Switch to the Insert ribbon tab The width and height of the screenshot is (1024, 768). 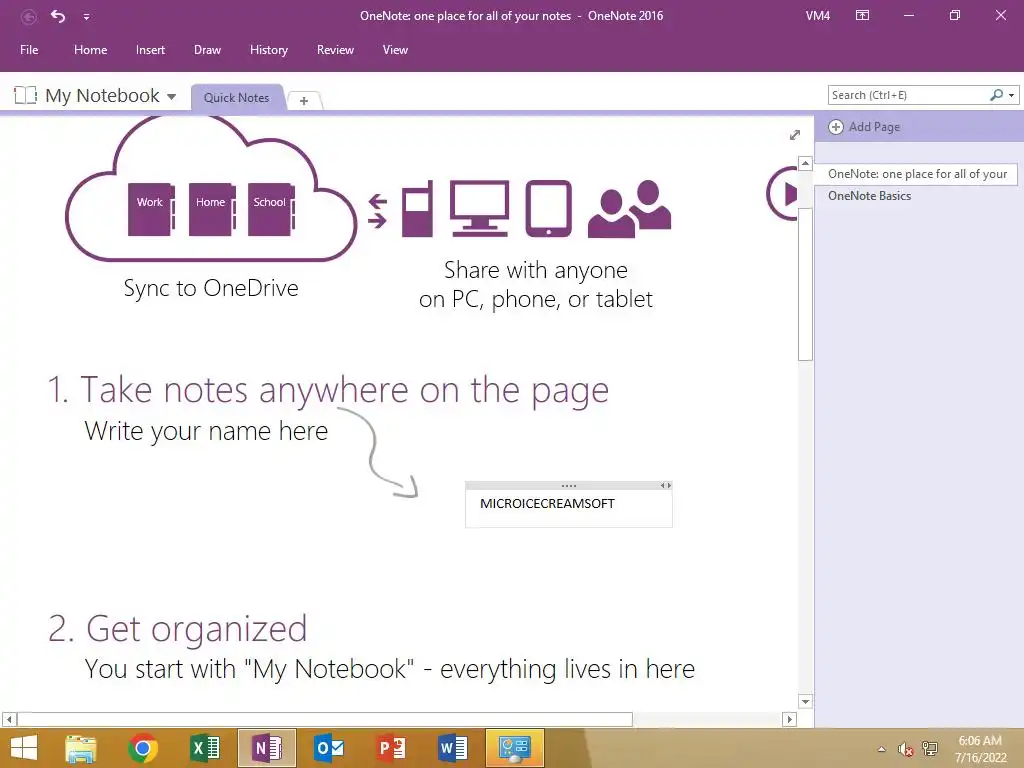click(150, 50)
